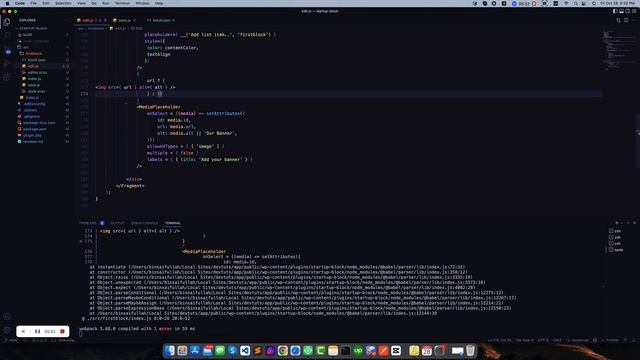This screenshot has width=640, height=360.
Task: Open Skype from the Dock
Action: pos(233,351)
